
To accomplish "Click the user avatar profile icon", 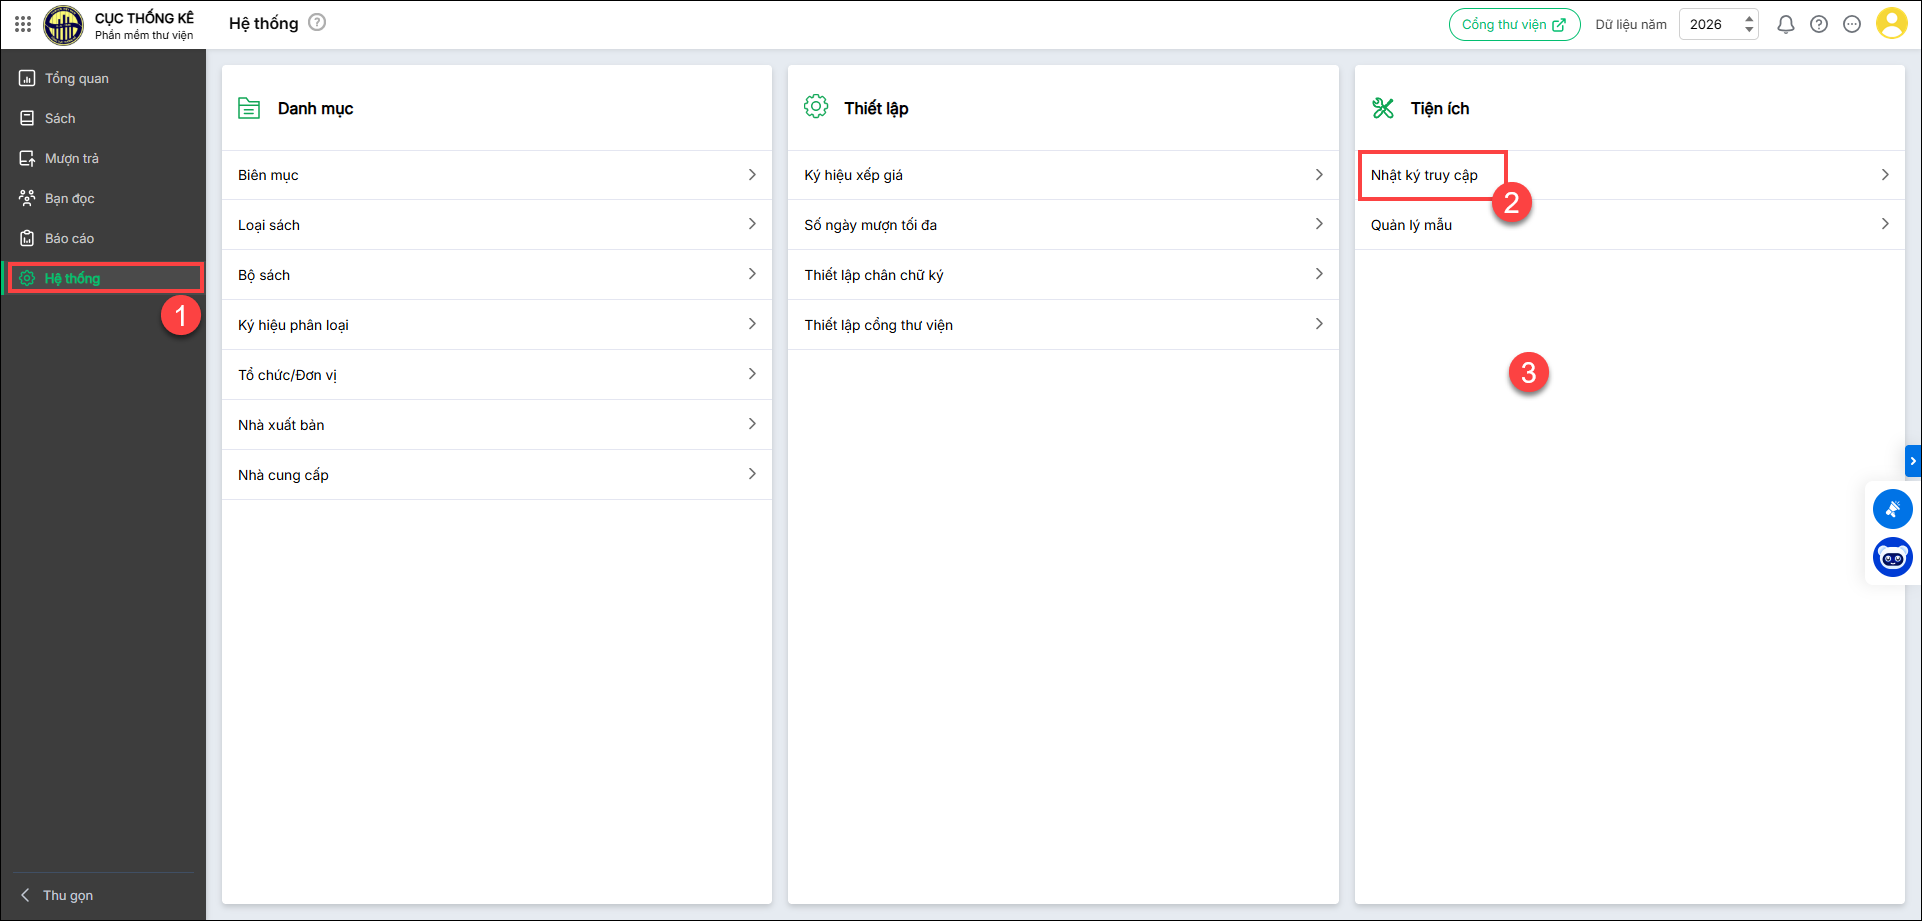I will click(x=1891, y=23).
